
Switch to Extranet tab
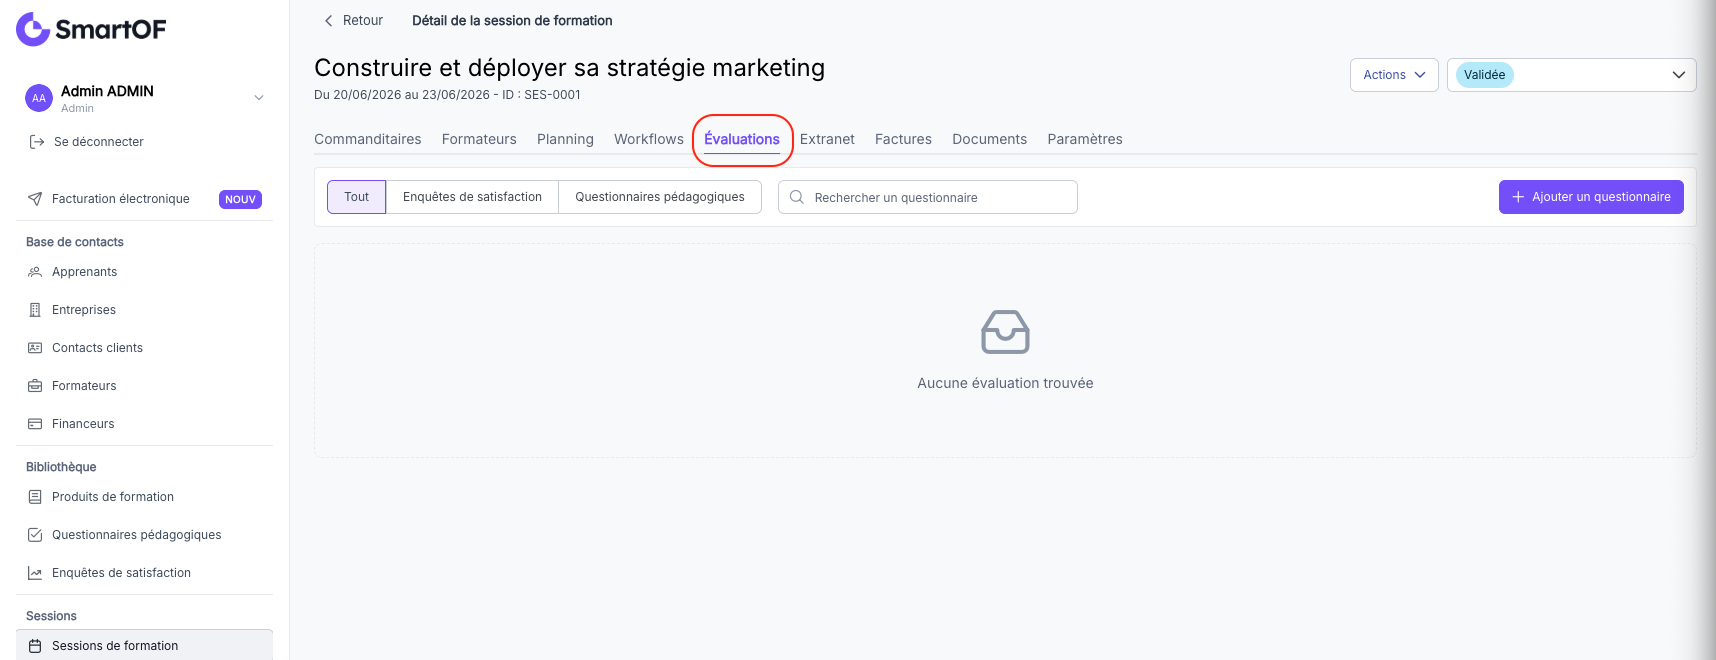pos(827,139)
